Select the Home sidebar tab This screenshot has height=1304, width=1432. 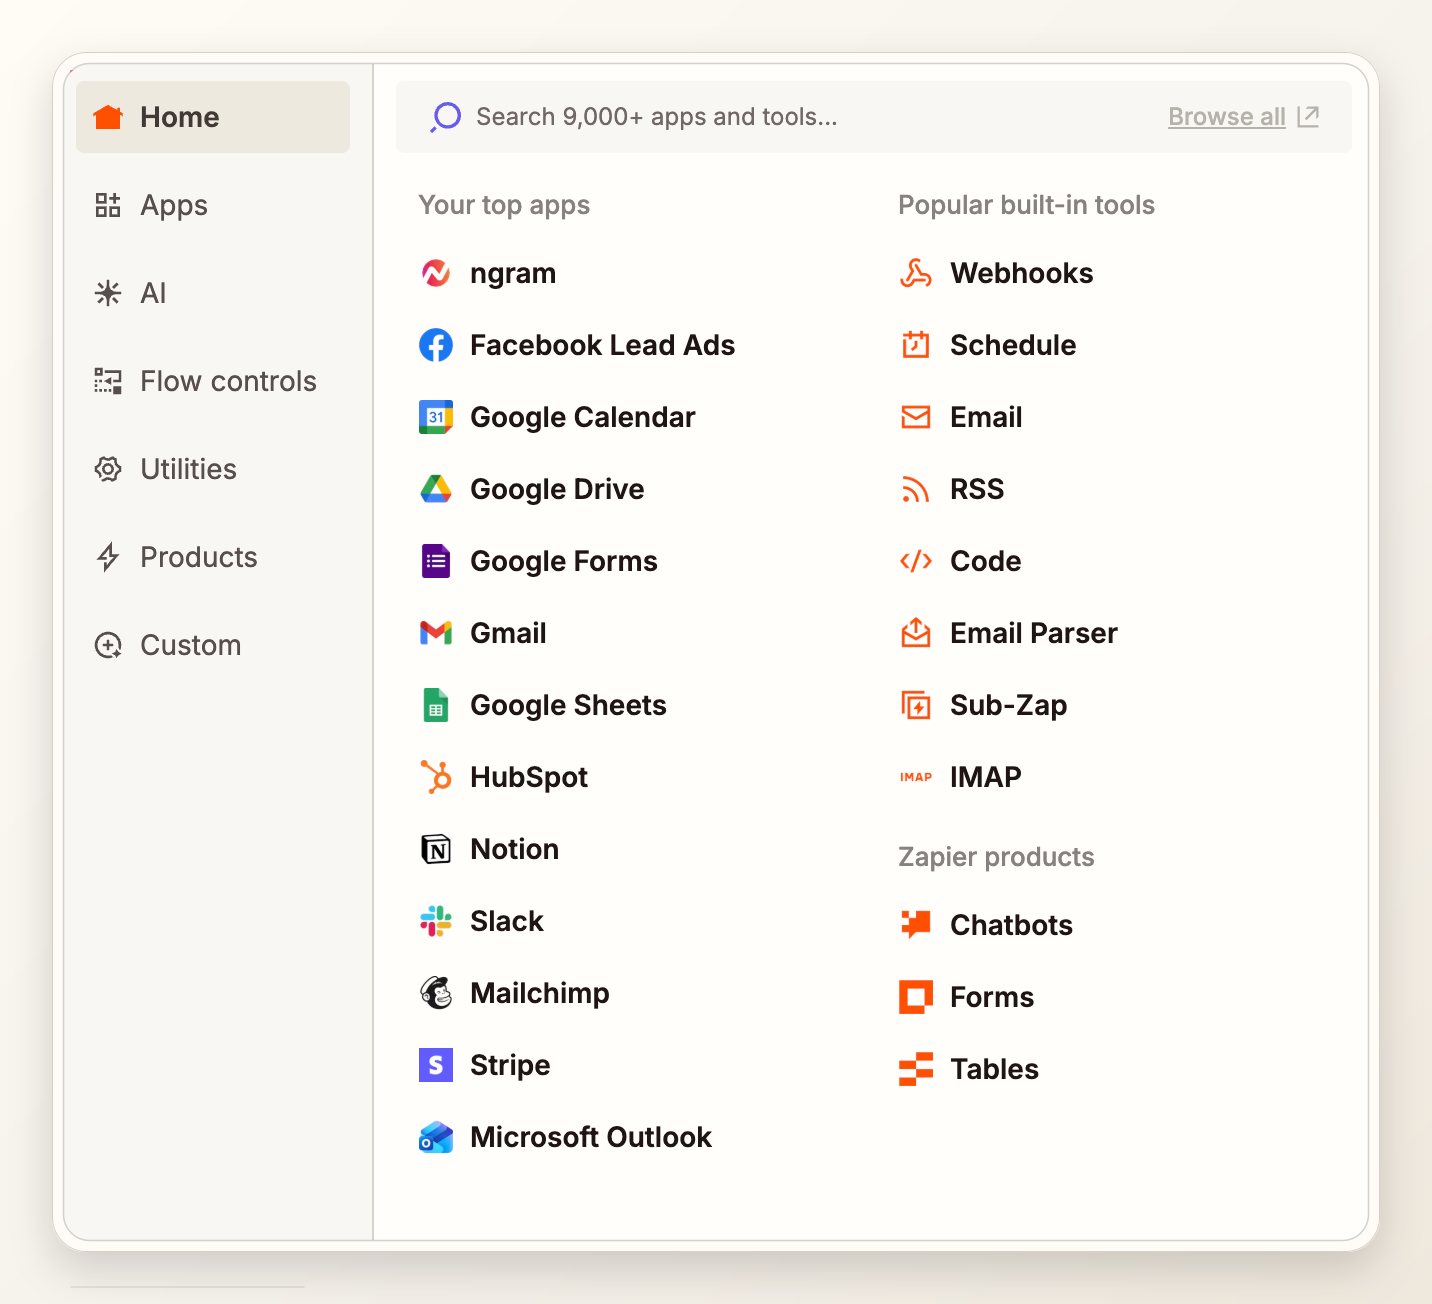click(x=213, y=117)
